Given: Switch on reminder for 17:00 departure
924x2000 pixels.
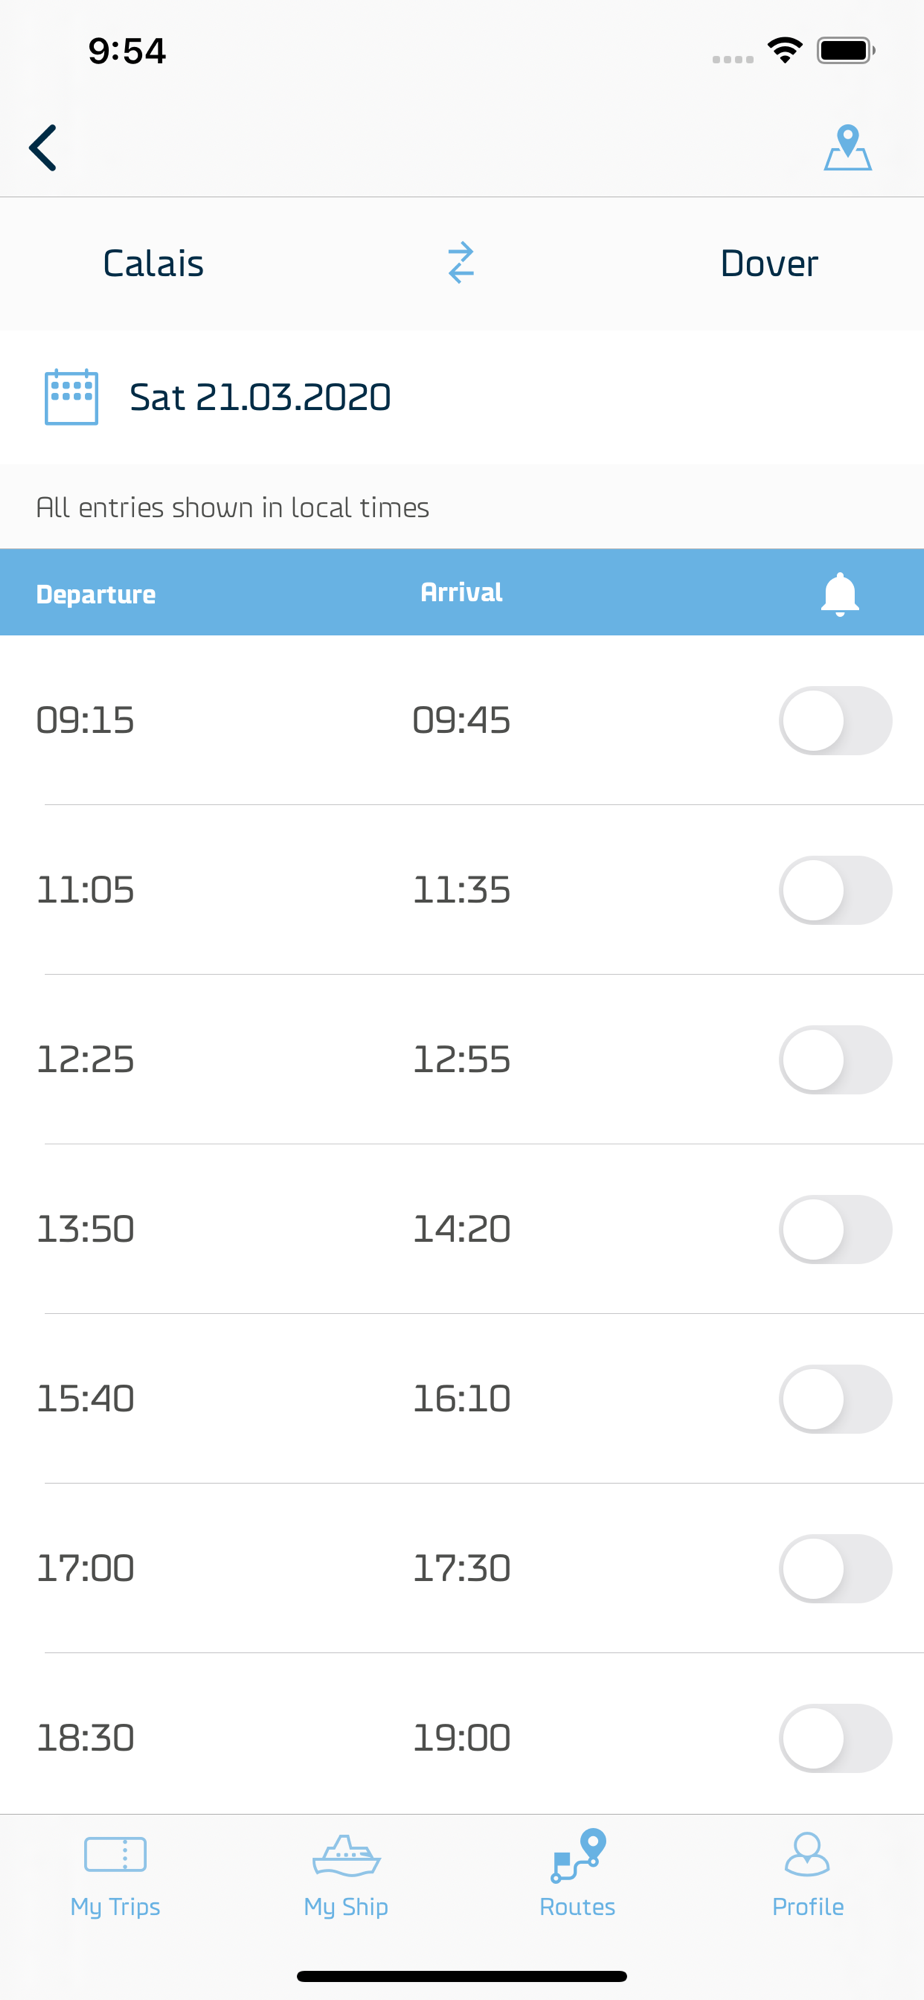Looking at the screenshot, I should tap(836, 1569).
